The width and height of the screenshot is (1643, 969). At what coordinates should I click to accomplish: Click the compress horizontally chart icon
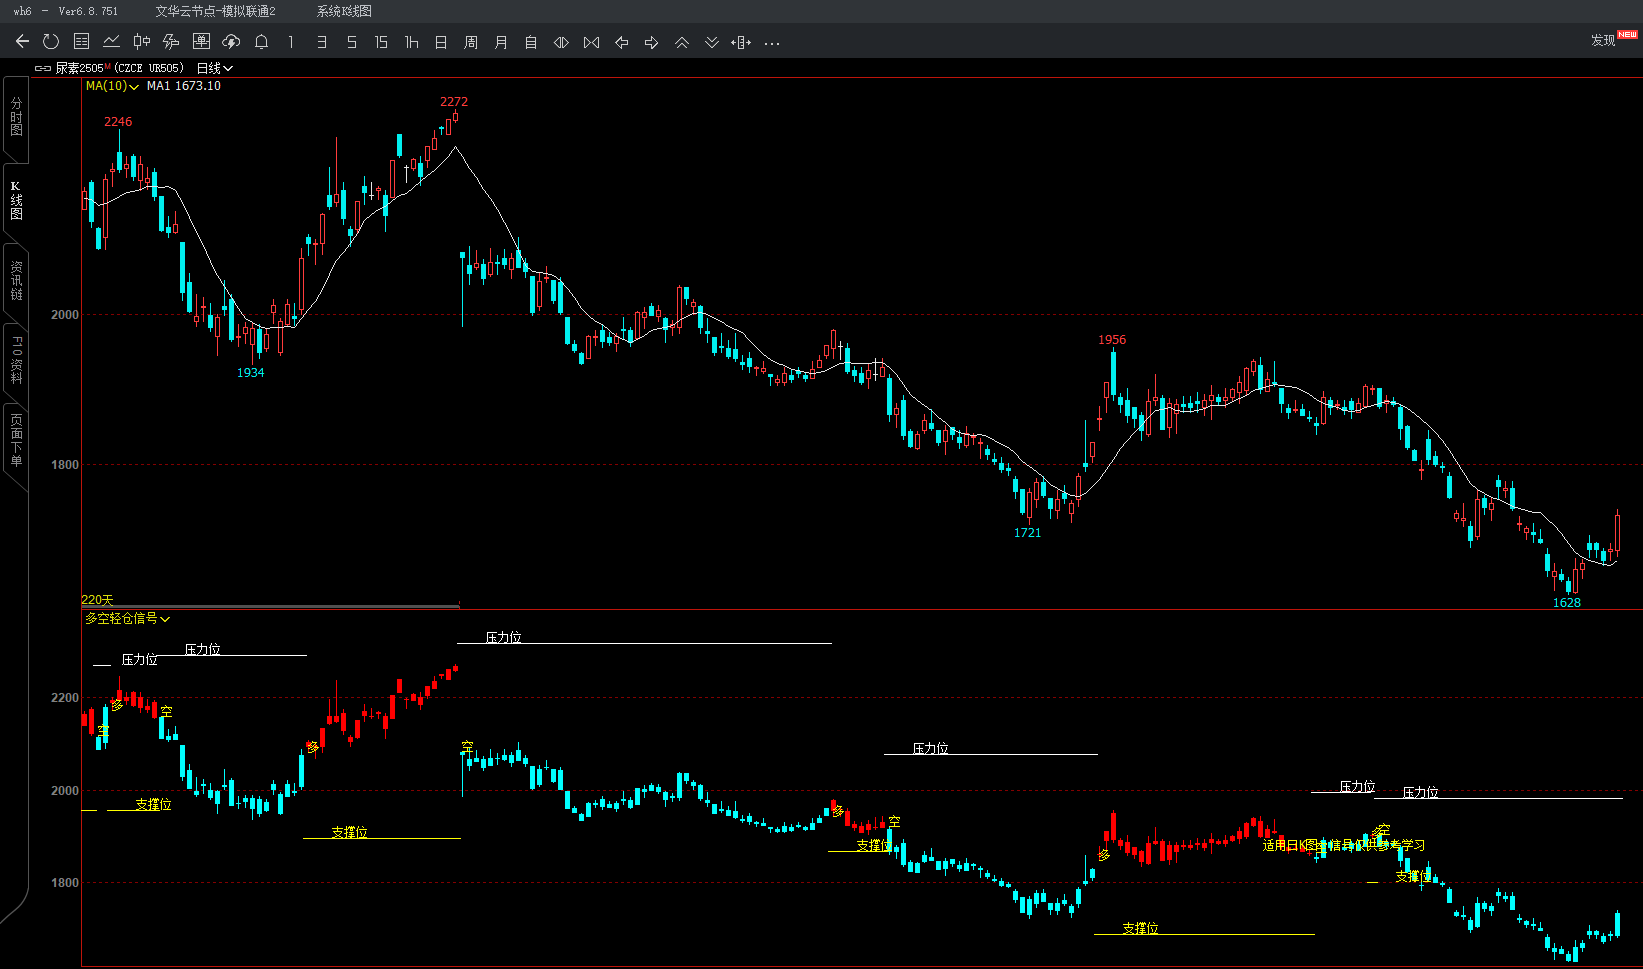(x=592, y=42)
